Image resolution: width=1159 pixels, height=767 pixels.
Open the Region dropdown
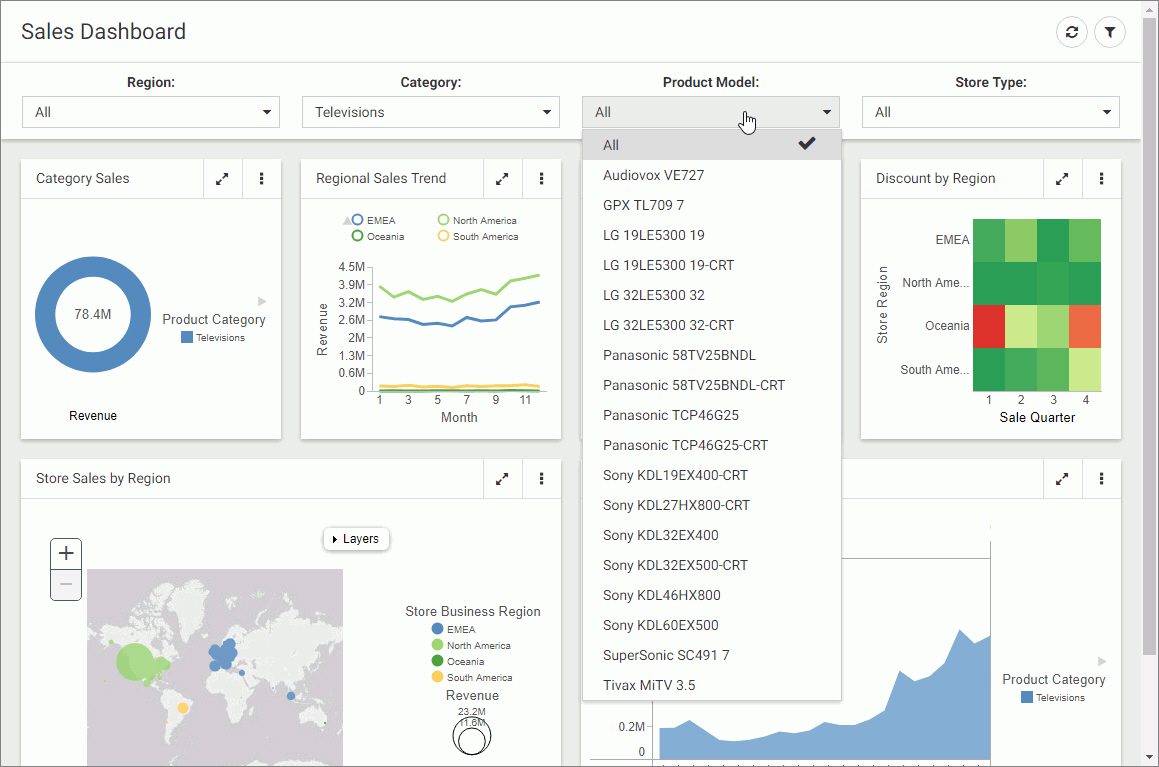point(151,112)
